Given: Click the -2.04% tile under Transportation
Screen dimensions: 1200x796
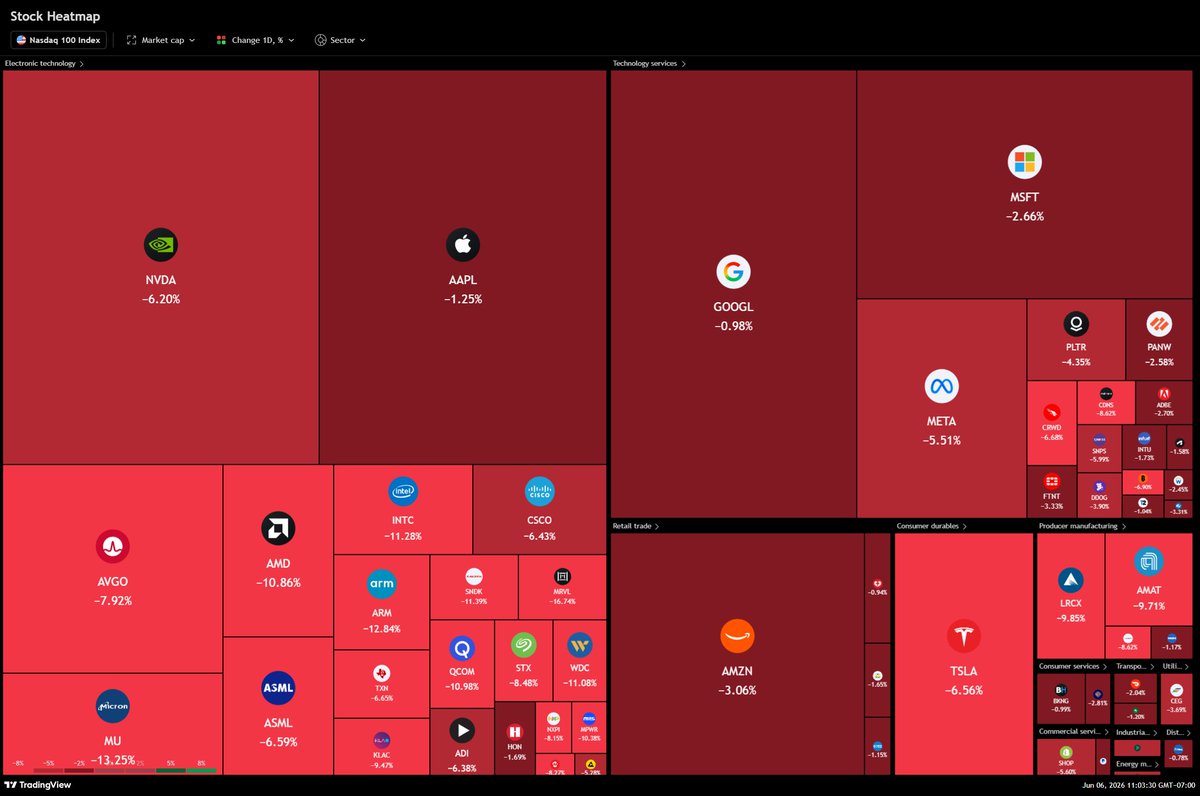Looking at the screenshot, I should [x=1136, y=686].
